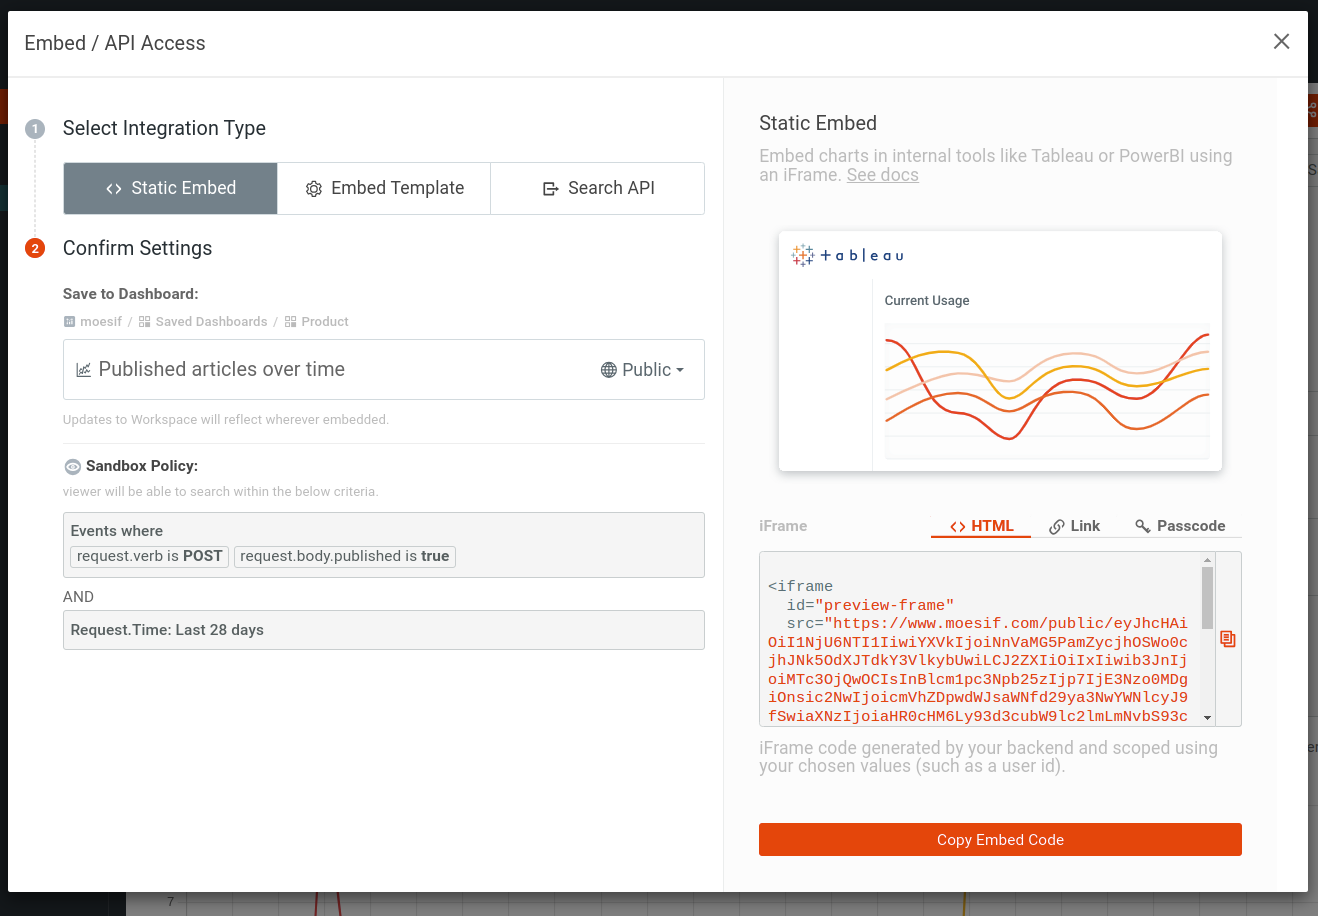The image size is (1318, 916).
Task: Click the dashboard icon before the moesif breadcrumb
Action: (x=68, y=321)
